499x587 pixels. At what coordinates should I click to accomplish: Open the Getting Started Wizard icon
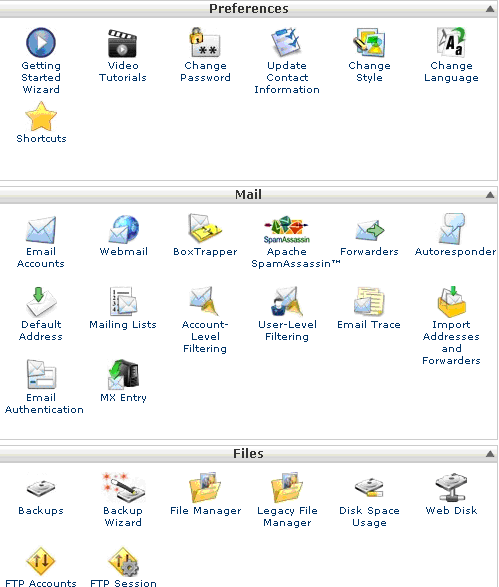coord(41,42)
